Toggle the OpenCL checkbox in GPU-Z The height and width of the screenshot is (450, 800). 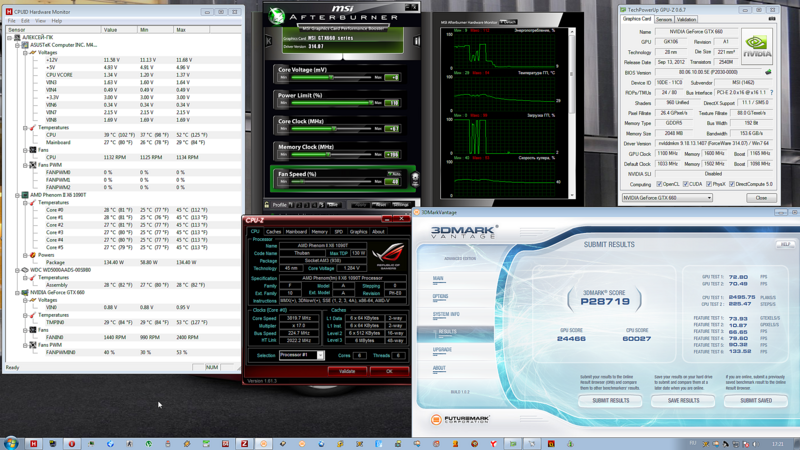pyautogui.click(x=659, y=184)
